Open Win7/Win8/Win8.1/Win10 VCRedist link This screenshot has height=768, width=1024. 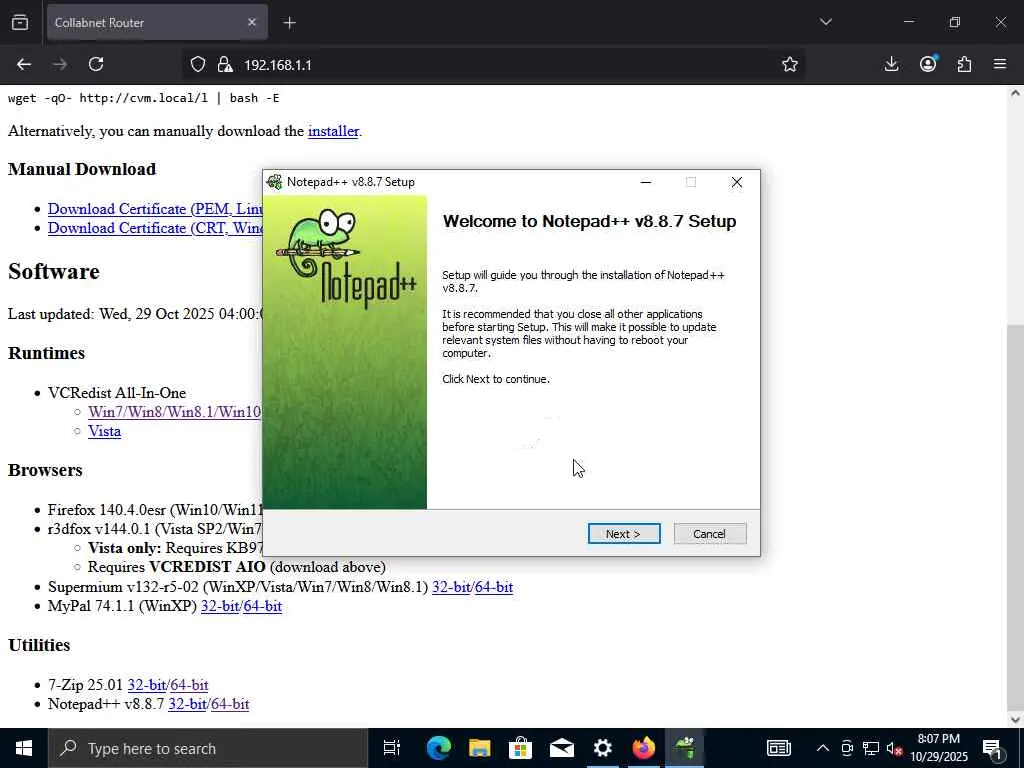174,412
